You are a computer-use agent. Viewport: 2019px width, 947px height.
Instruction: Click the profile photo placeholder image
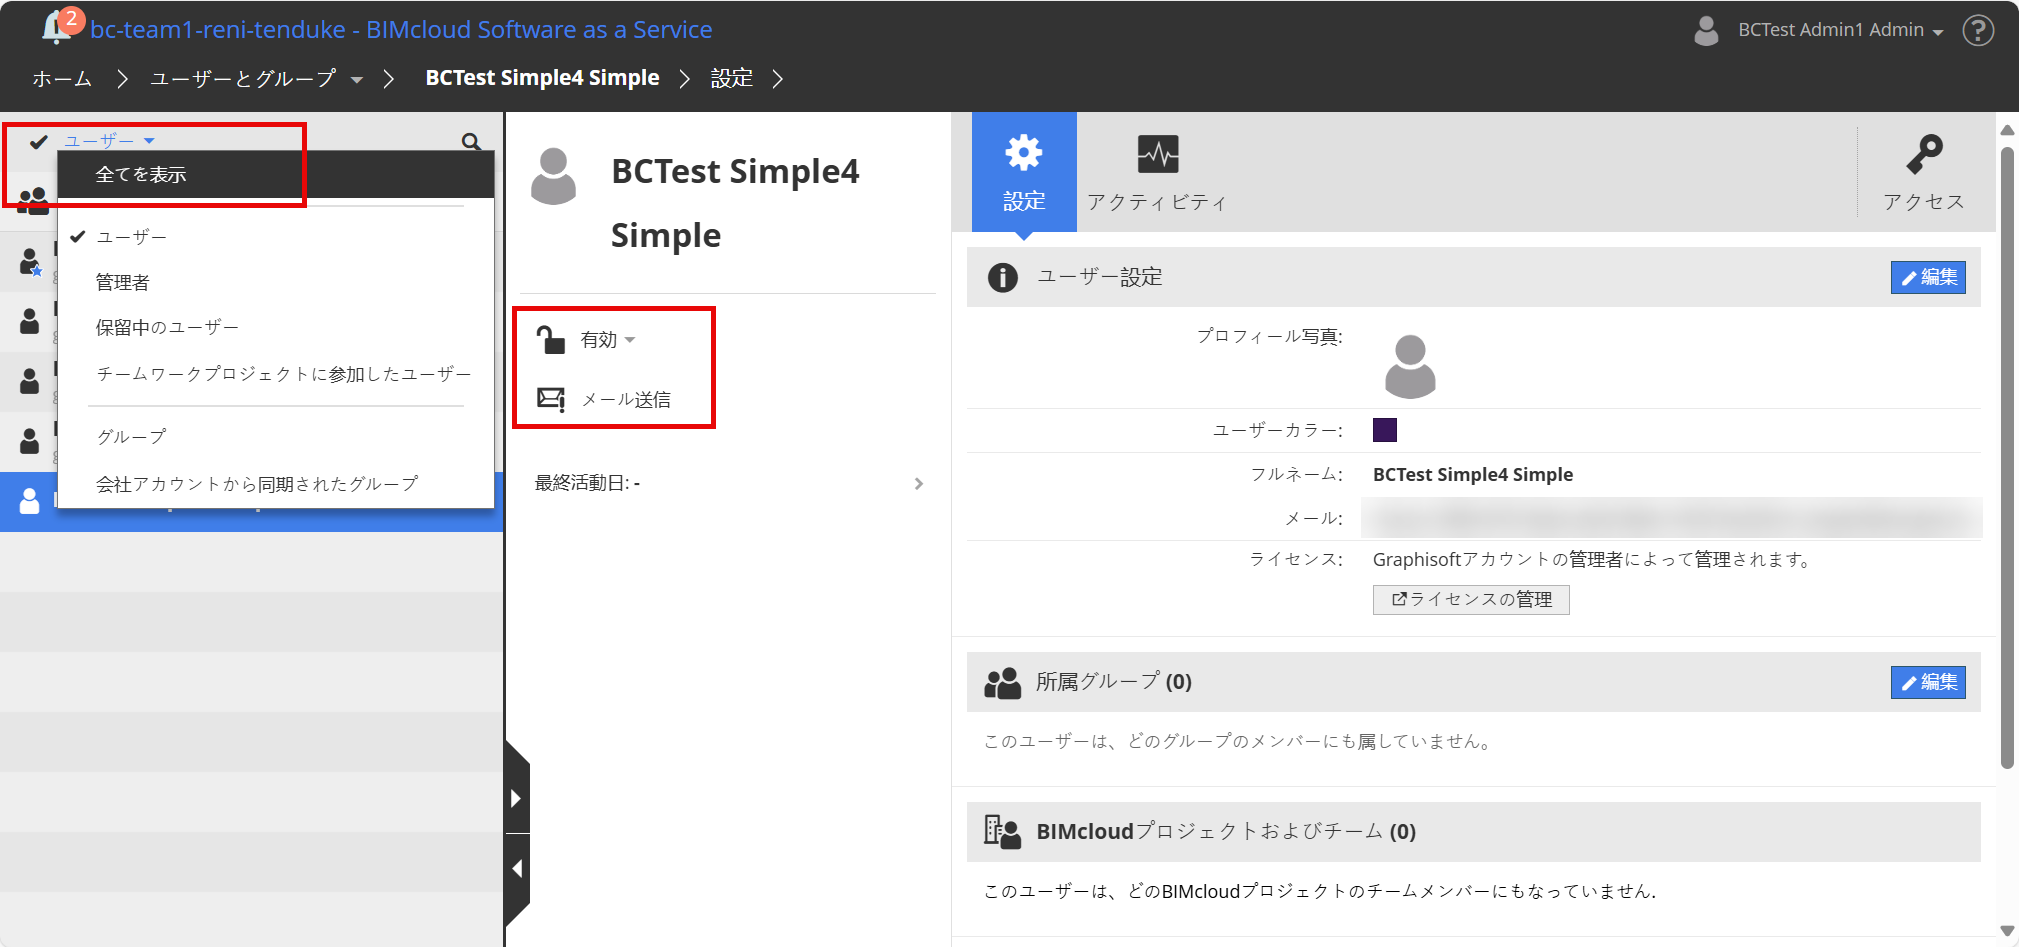tap(1410, 366)
